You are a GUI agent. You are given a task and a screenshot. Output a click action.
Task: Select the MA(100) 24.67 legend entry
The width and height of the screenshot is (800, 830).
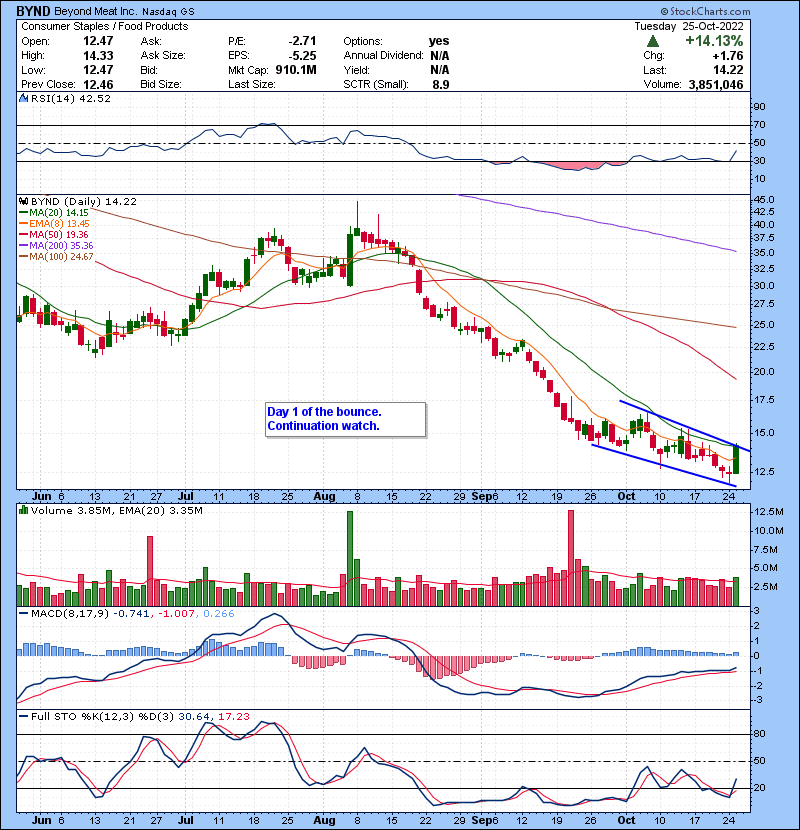click(56, 257)
